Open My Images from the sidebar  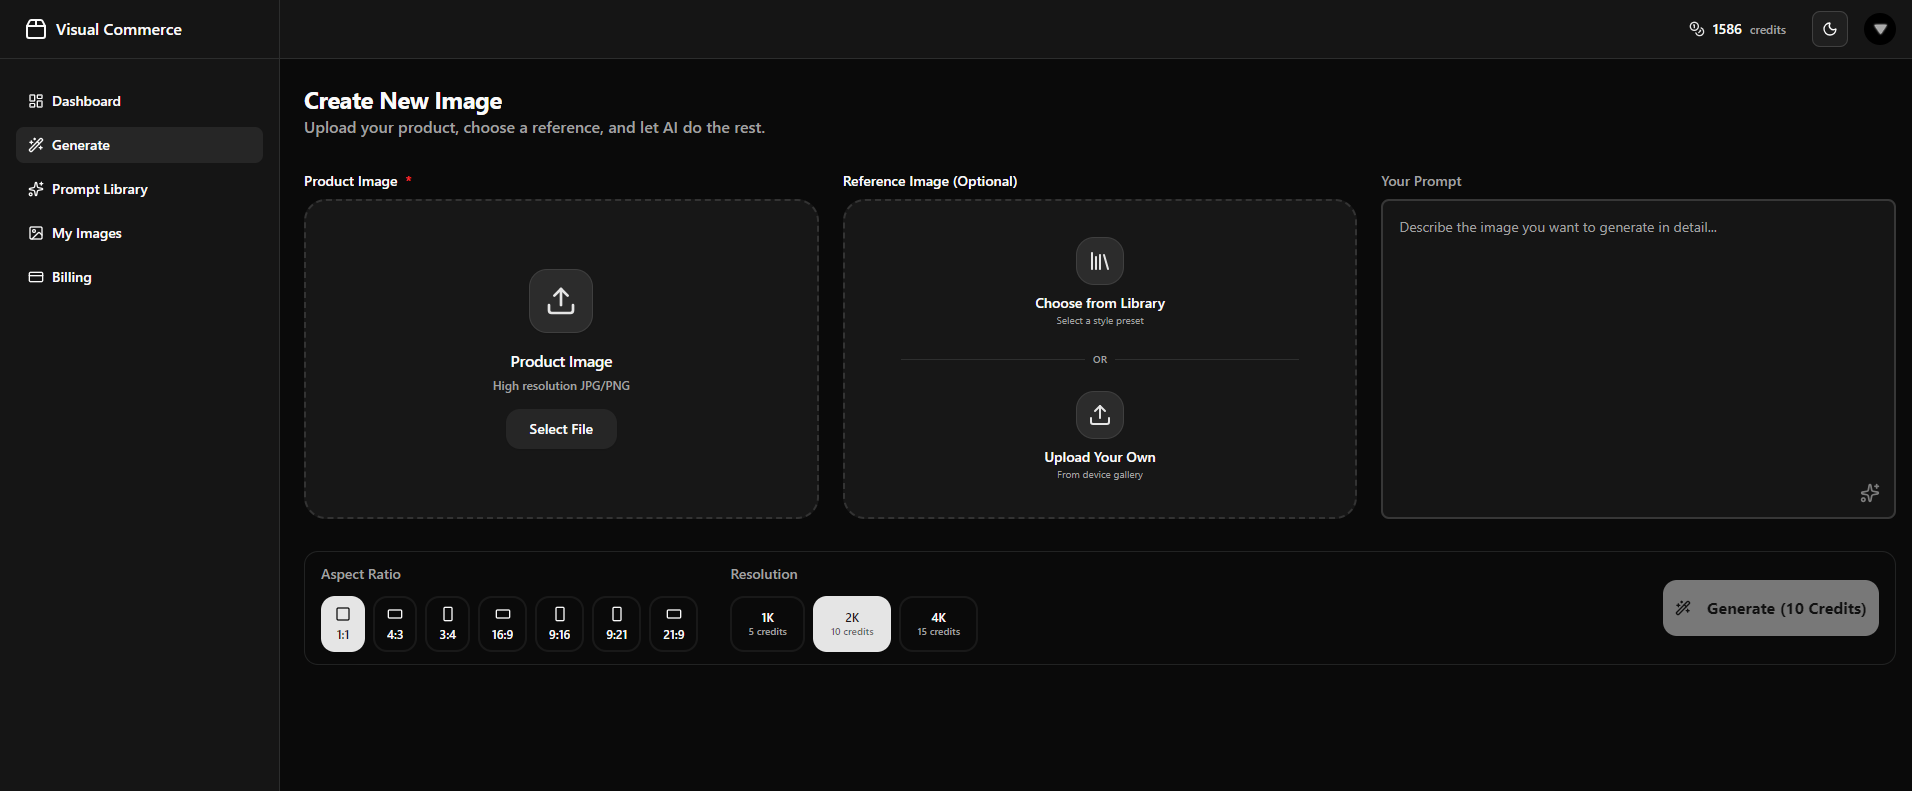coord(86,233)
